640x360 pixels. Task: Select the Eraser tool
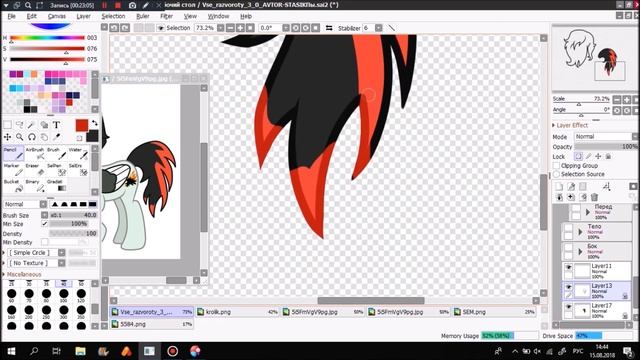35,170
